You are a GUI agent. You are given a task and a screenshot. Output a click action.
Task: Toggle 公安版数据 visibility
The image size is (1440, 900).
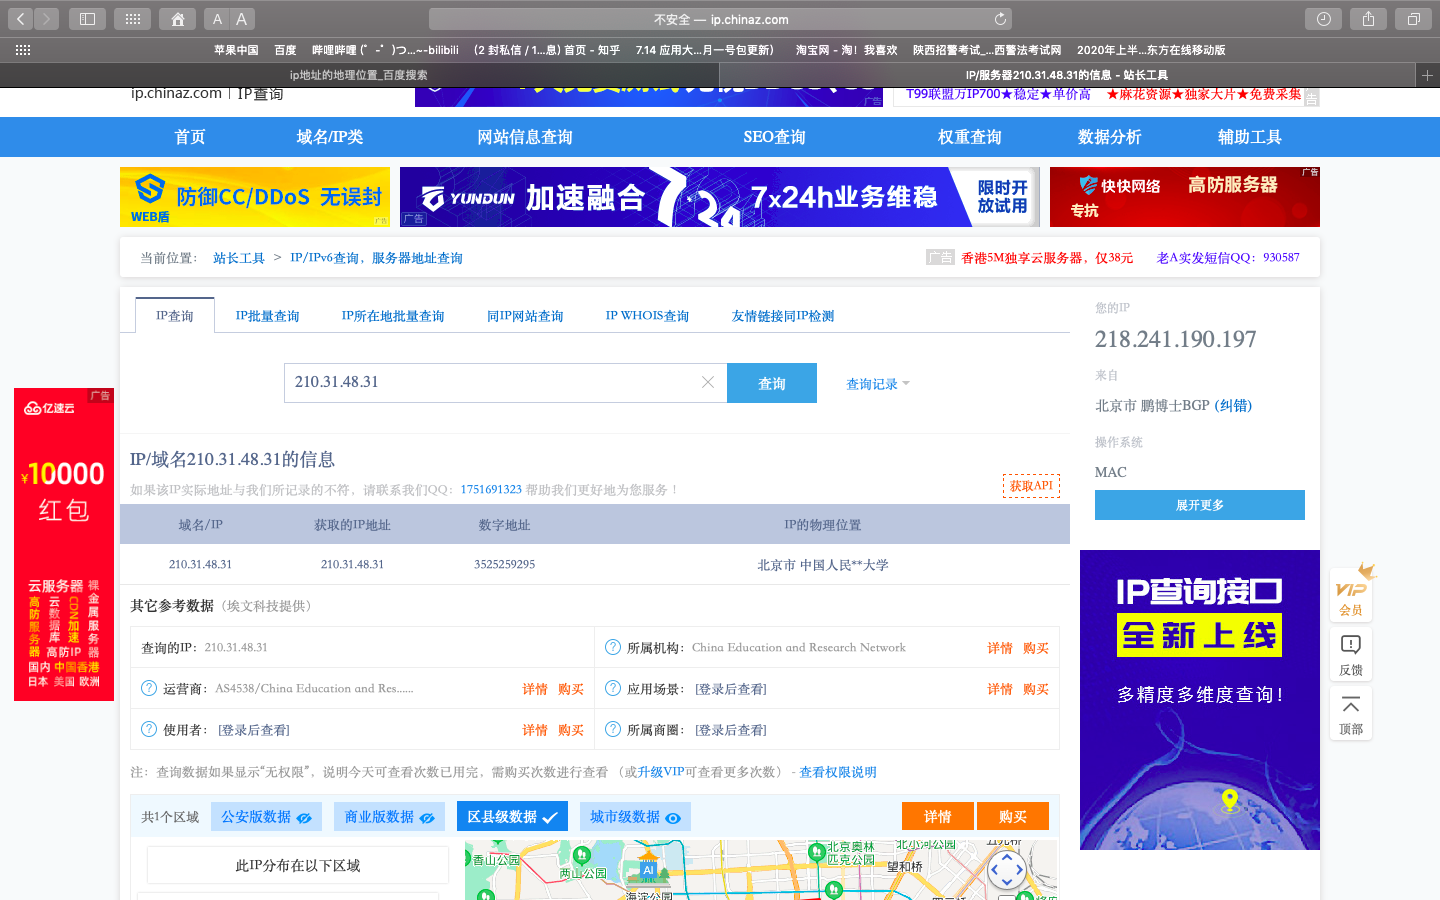point(267,817)
